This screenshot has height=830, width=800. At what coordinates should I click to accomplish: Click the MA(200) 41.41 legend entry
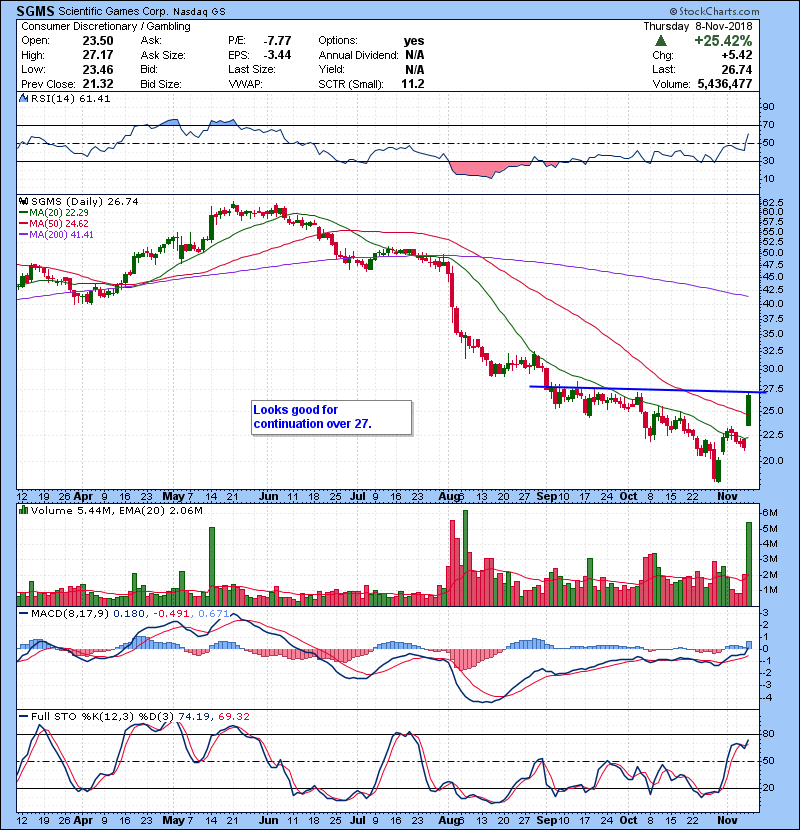click(x=56, y=235)
